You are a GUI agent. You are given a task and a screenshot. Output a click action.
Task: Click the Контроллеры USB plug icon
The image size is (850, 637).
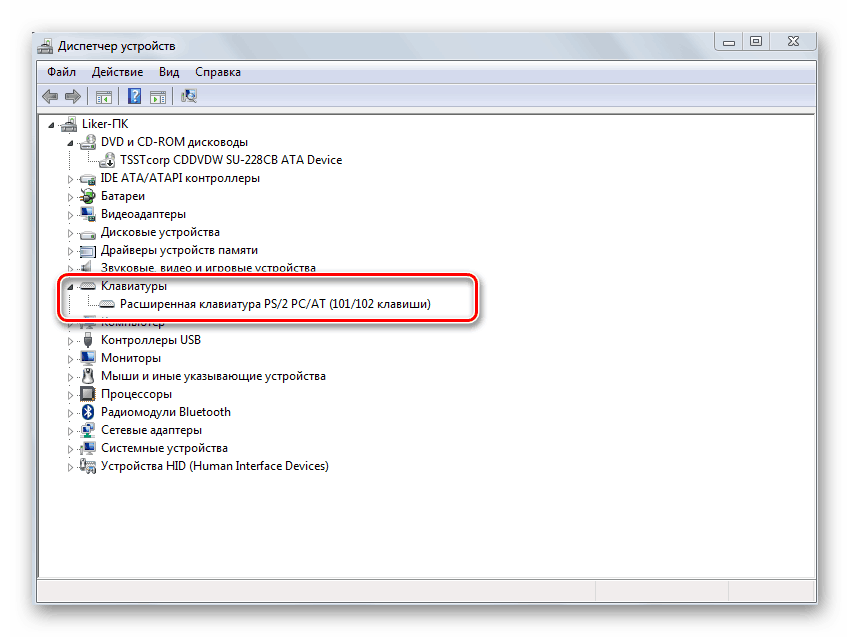pyautogui.click(x=88, y=340)
